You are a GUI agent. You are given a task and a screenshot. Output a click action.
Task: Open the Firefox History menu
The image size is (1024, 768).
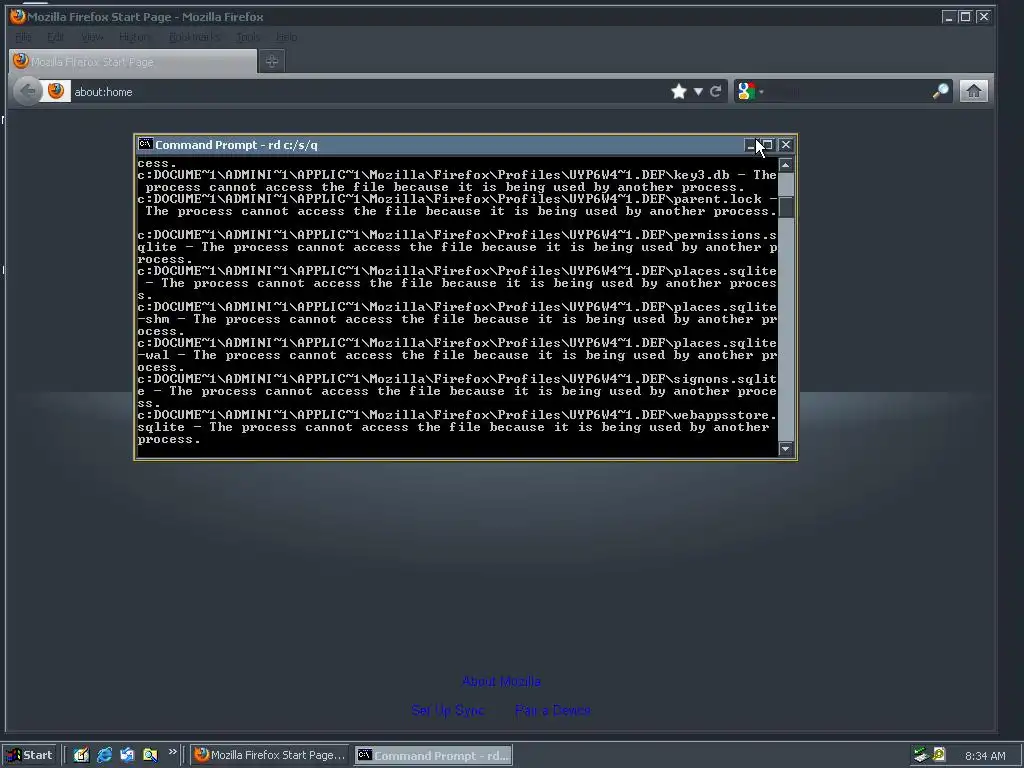135,37
